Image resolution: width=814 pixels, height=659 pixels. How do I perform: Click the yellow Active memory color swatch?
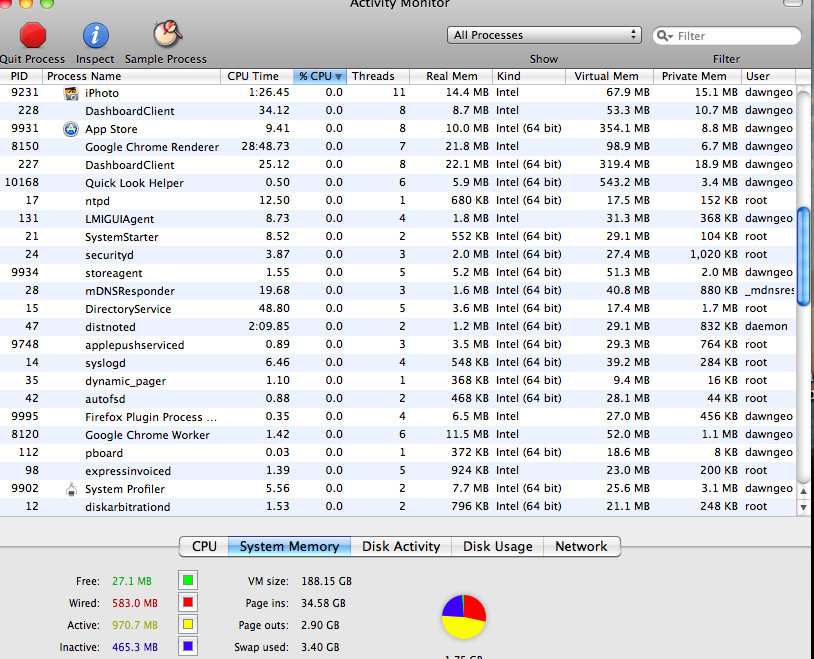coord(188,624)
